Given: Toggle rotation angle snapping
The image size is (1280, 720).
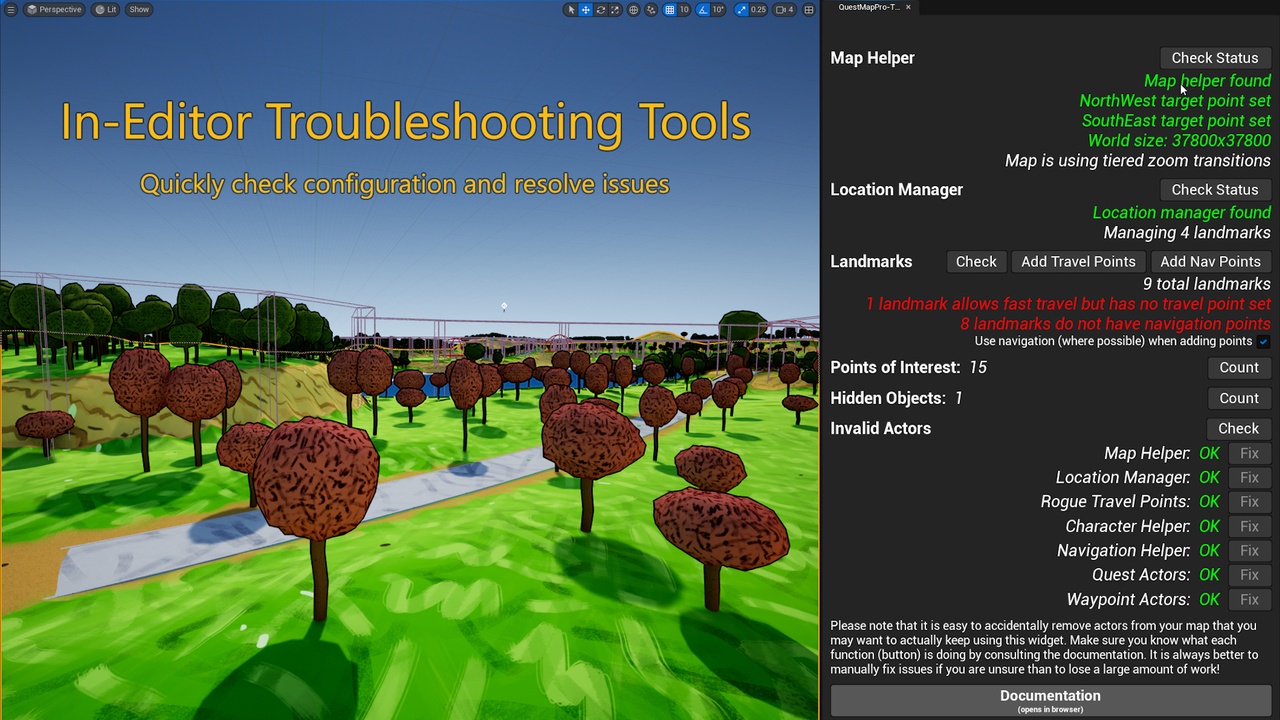Looking at the screenshot, I should [x=703, y=10].
